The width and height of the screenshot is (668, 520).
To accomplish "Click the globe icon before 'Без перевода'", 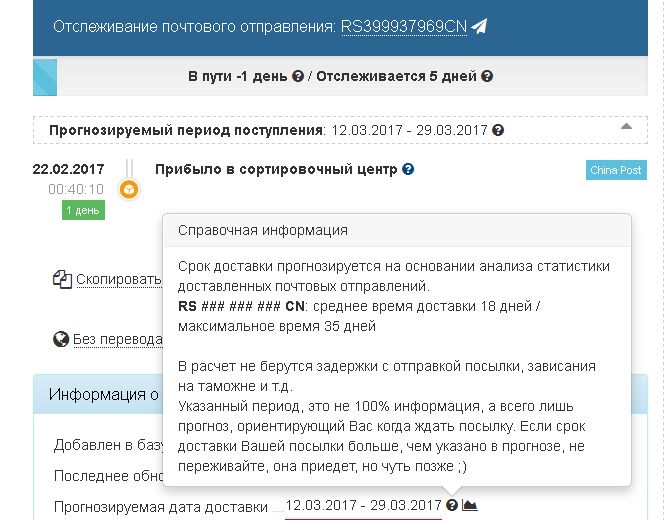I will [x=62, y=339].
